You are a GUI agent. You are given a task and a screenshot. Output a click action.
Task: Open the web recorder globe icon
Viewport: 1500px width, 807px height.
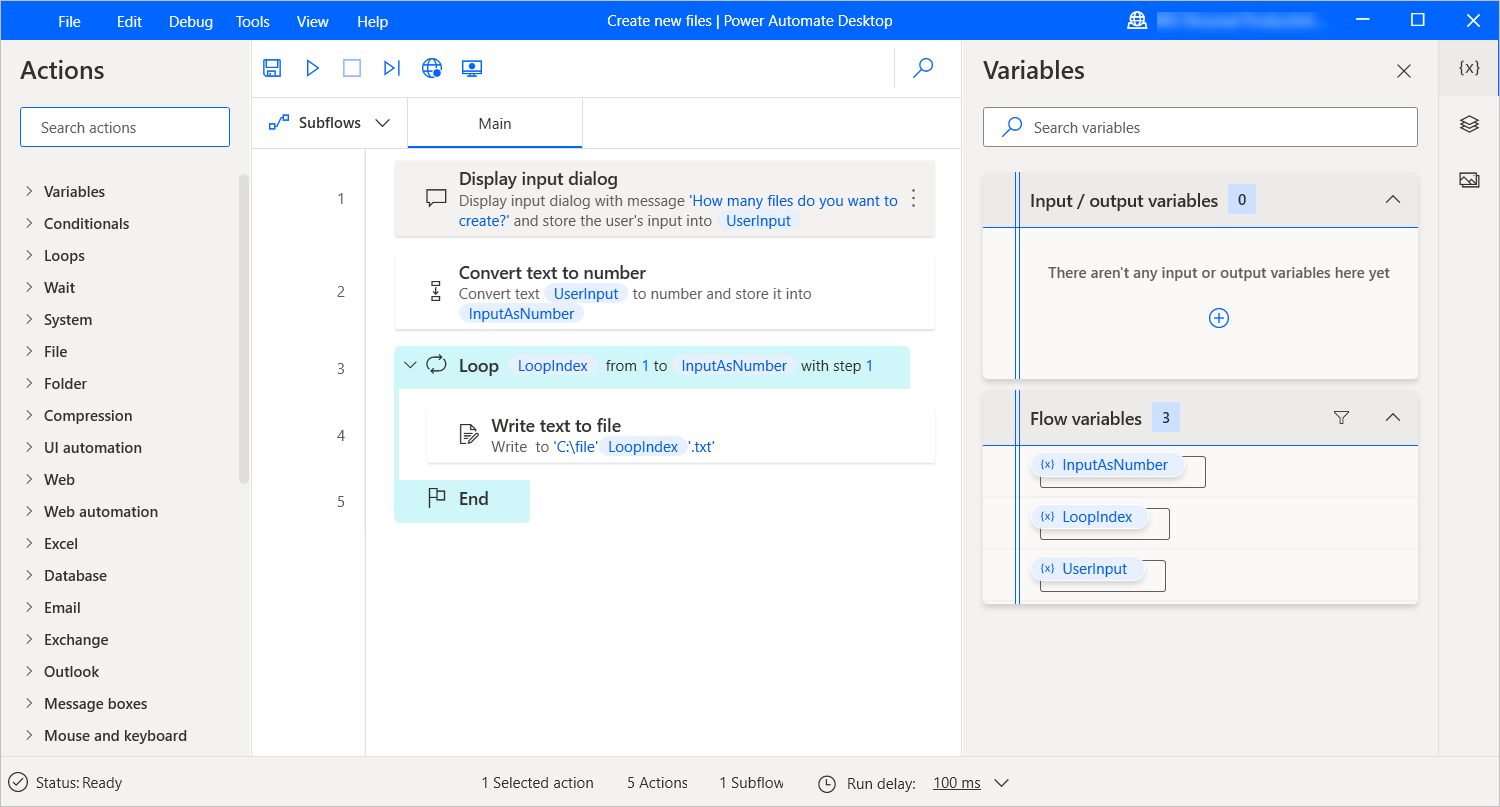(432, 68)
